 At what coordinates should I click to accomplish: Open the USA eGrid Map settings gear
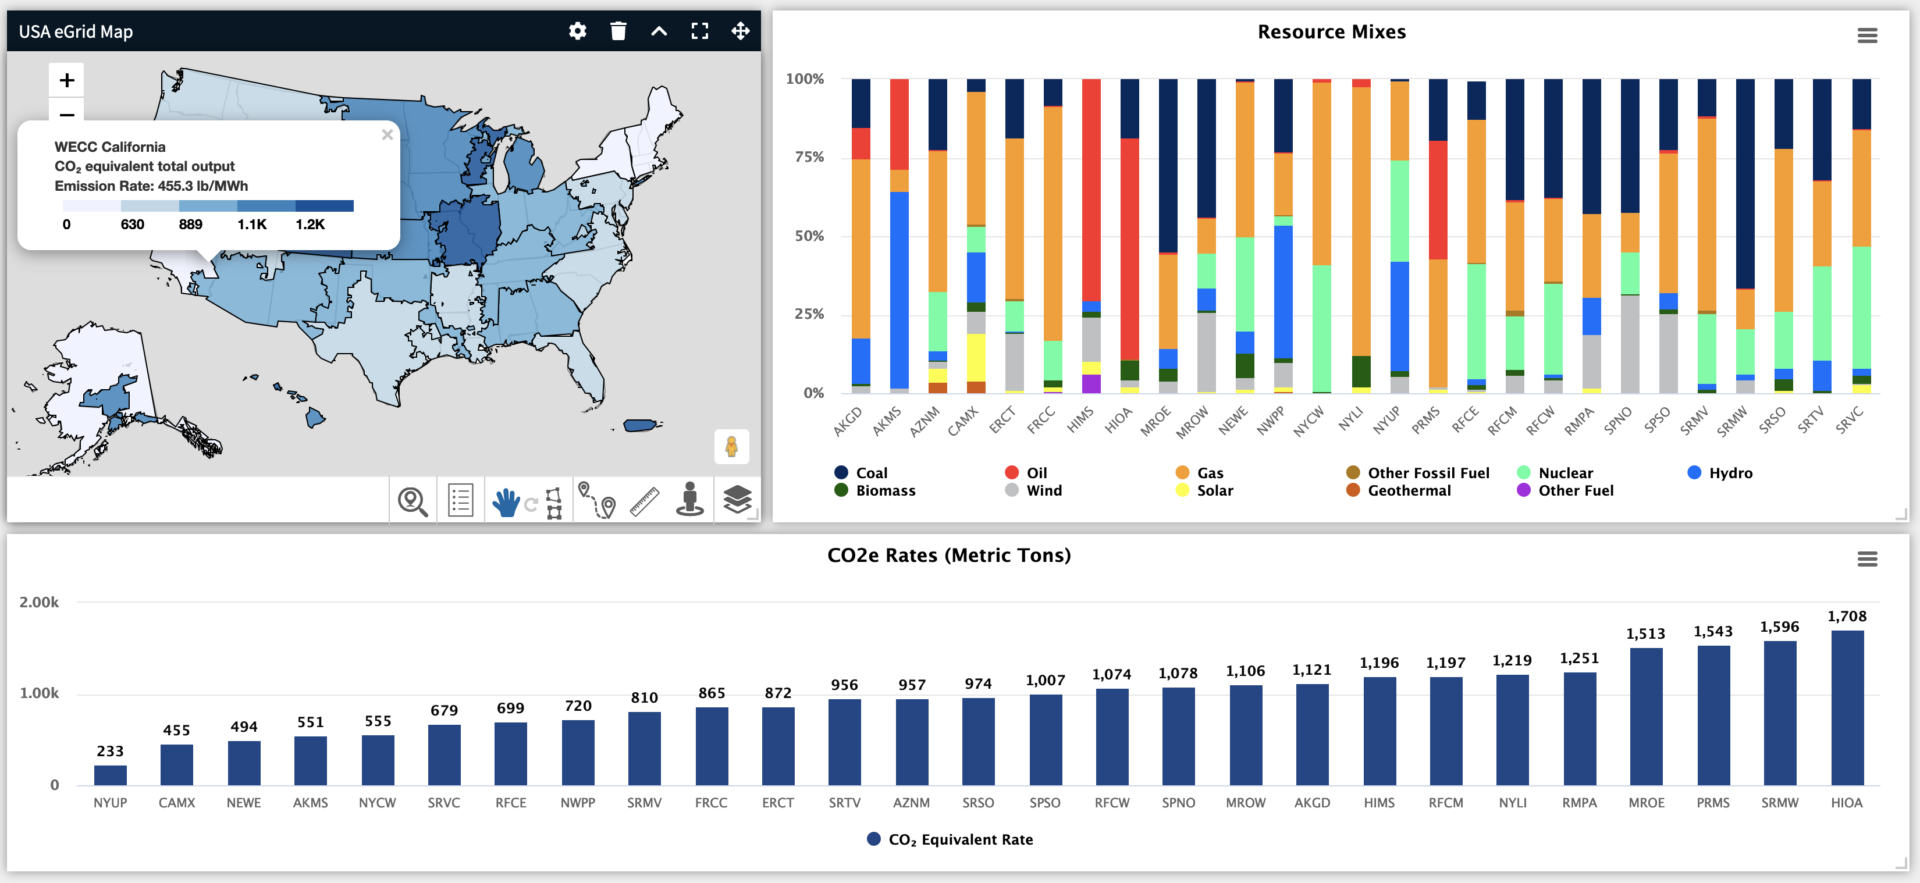(577, 31)
